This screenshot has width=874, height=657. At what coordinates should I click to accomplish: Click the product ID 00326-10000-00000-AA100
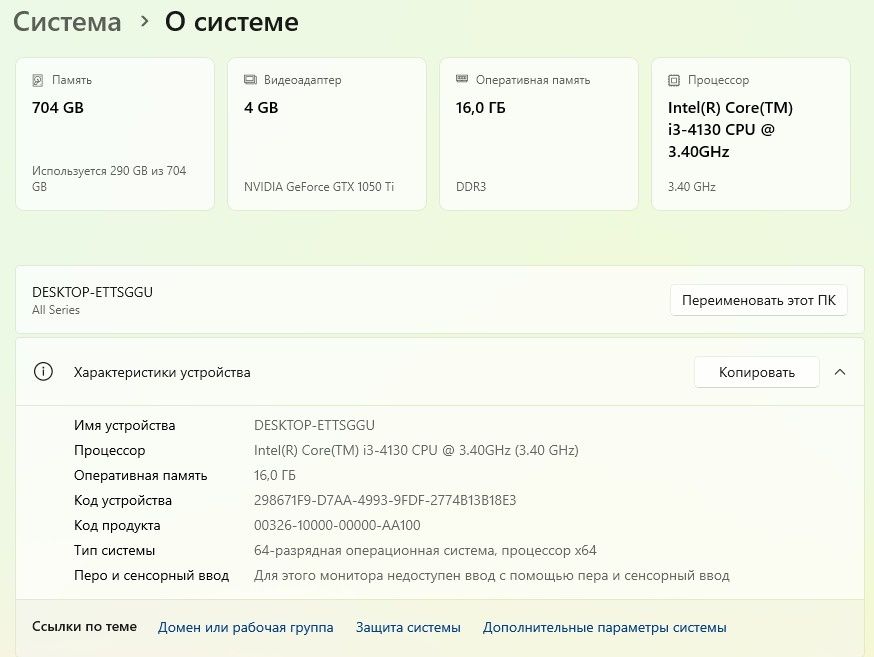pyautogui.click(x=337, y=525)
